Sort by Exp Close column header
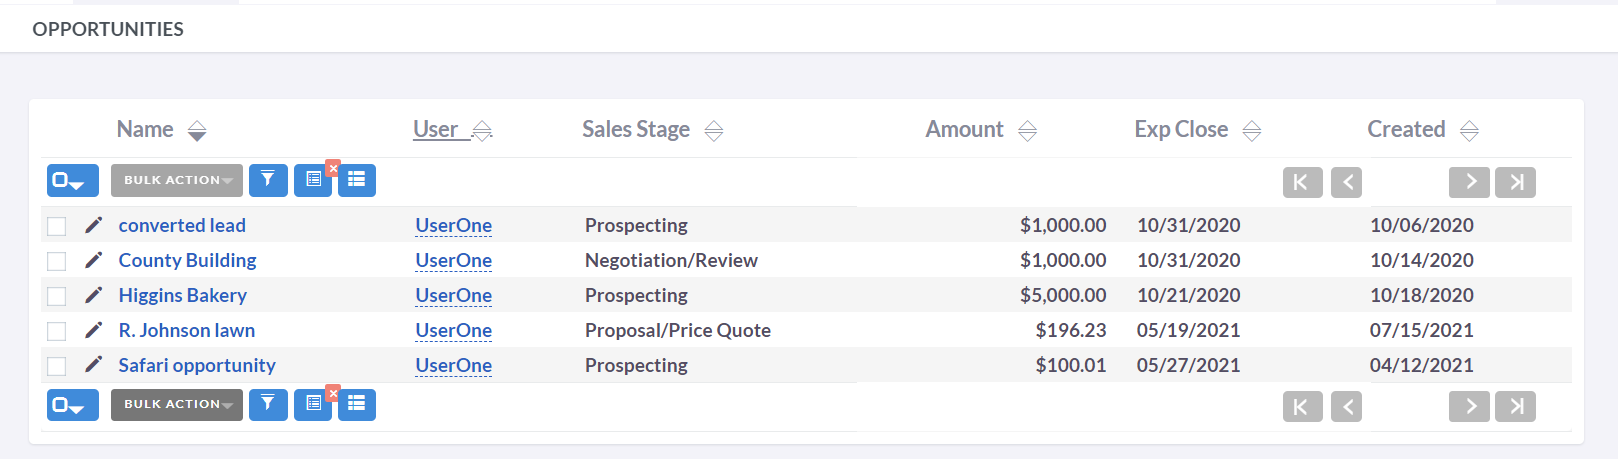Image resolution: width=1618 pixels, height=459 pixels. [1181, 130]
